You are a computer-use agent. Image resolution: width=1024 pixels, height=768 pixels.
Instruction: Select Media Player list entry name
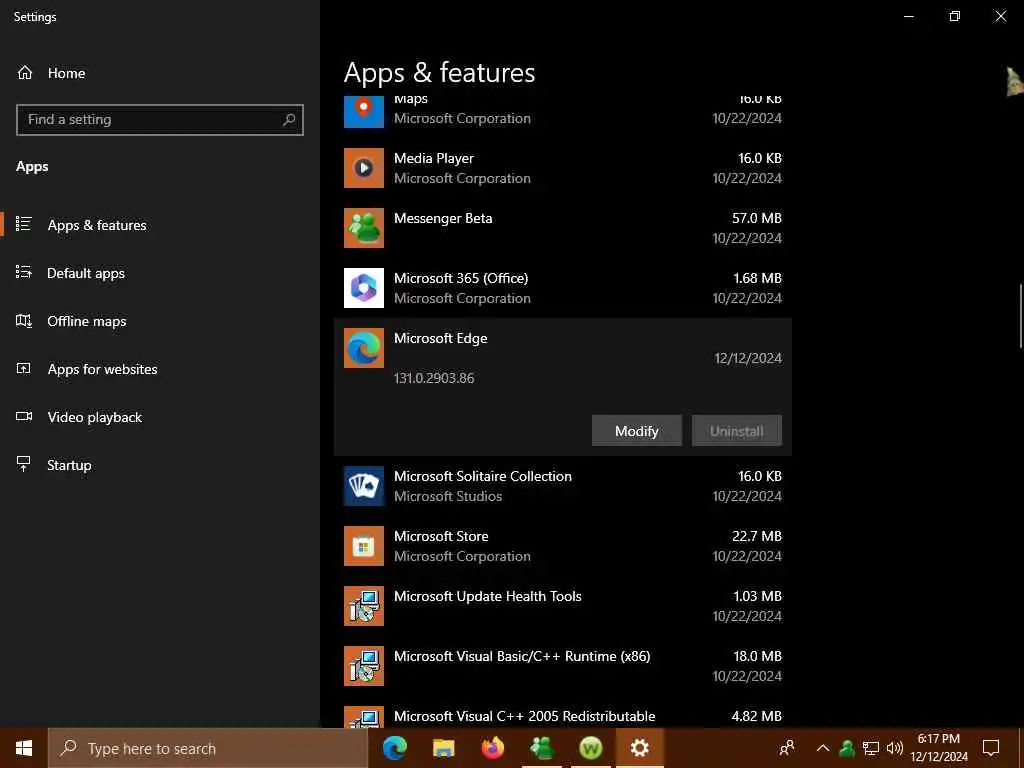pos(434,158)
